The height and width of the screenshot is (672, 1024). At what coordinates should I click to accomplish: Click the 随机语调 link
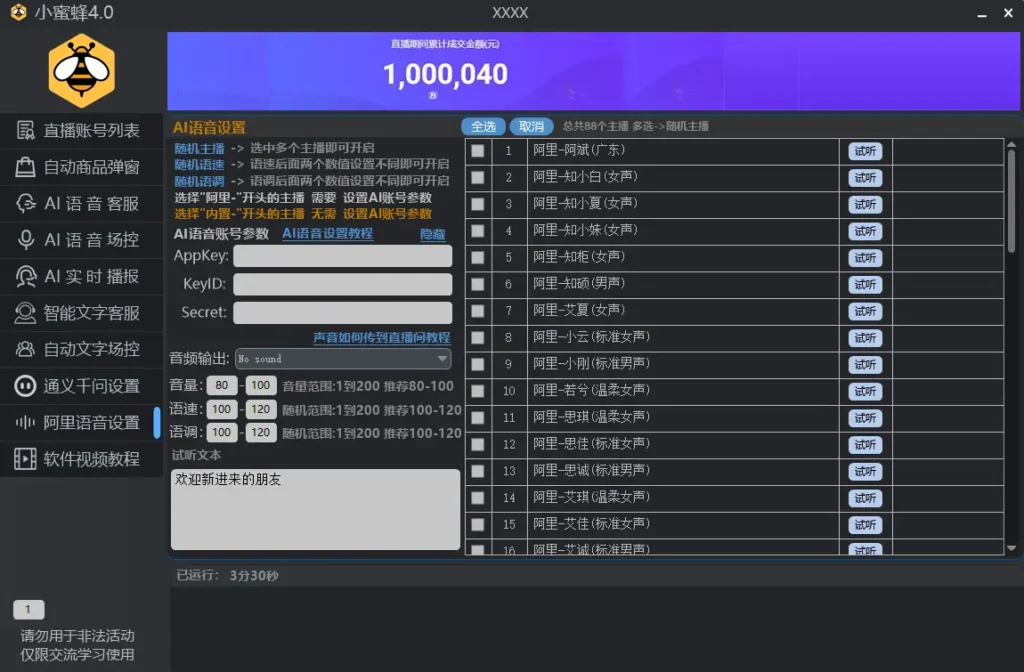click(199, 181)
